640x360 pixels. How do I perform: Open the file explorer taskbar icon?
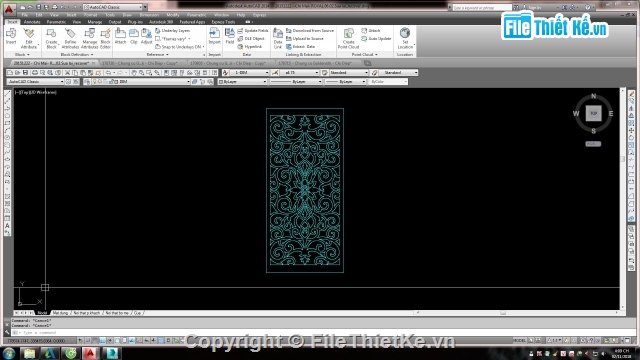pyautogui.click(x=29, y=353)
